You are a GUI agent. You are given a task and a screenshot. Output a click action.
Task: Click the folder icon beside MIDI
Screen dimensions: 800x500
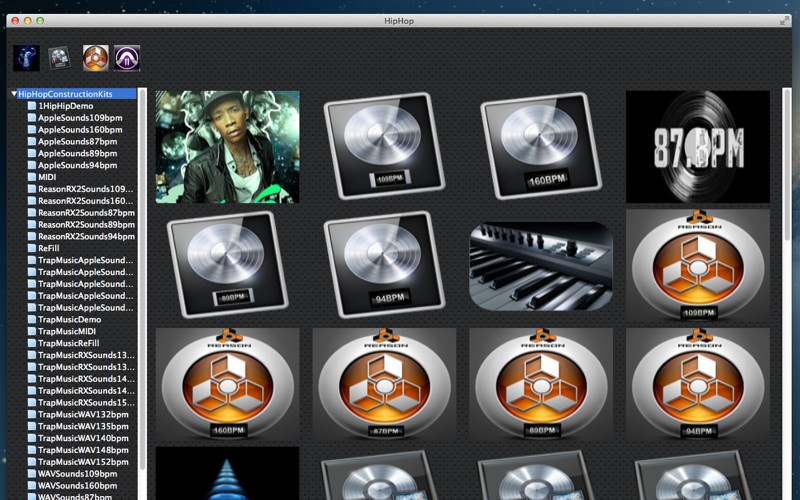tap(32, 177)
